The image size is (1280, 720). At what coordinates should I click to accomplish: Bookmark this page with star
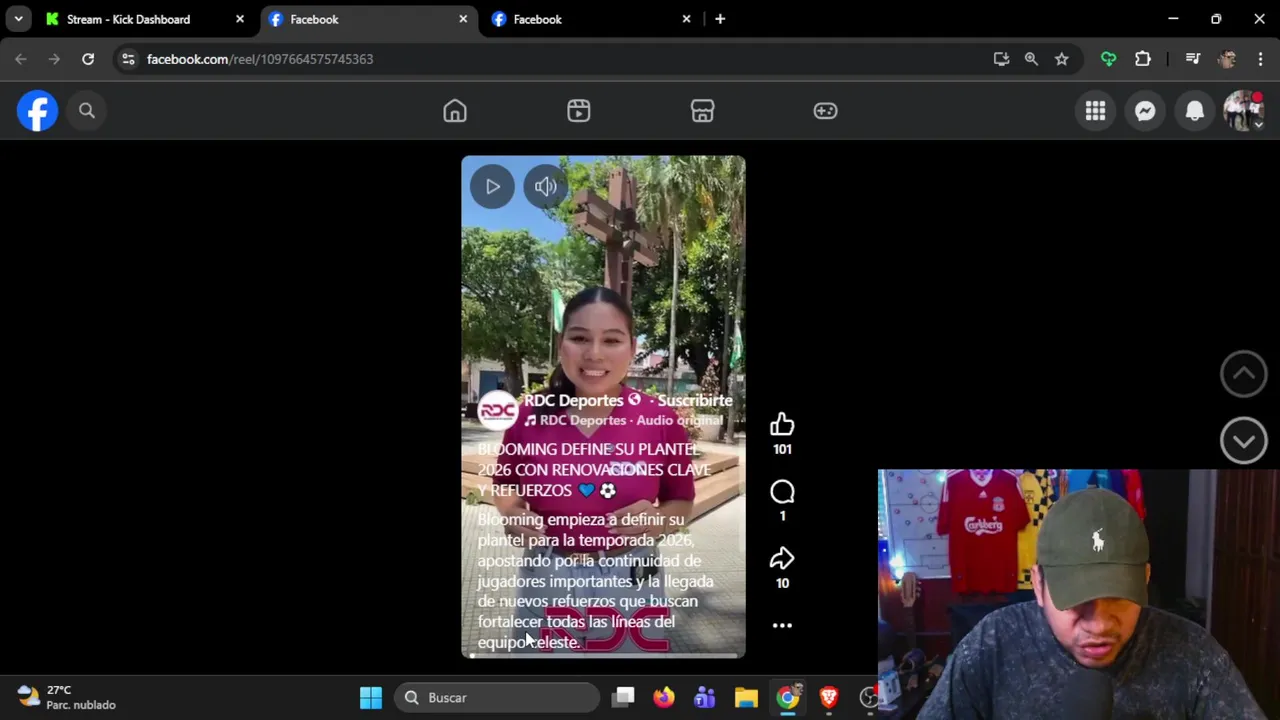1062,59
